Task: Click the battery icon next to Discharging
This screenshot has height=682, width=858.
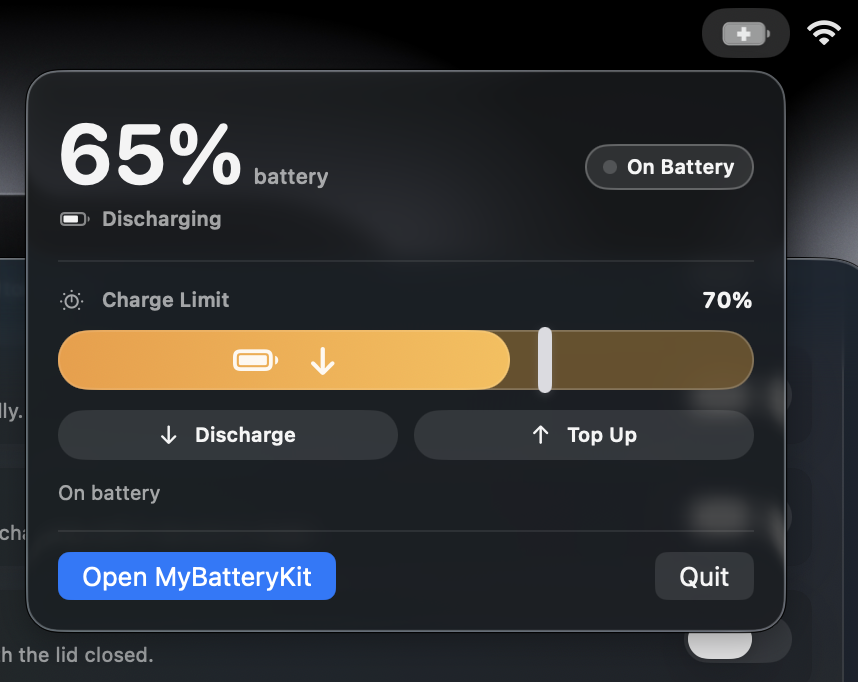Action: 74,218
